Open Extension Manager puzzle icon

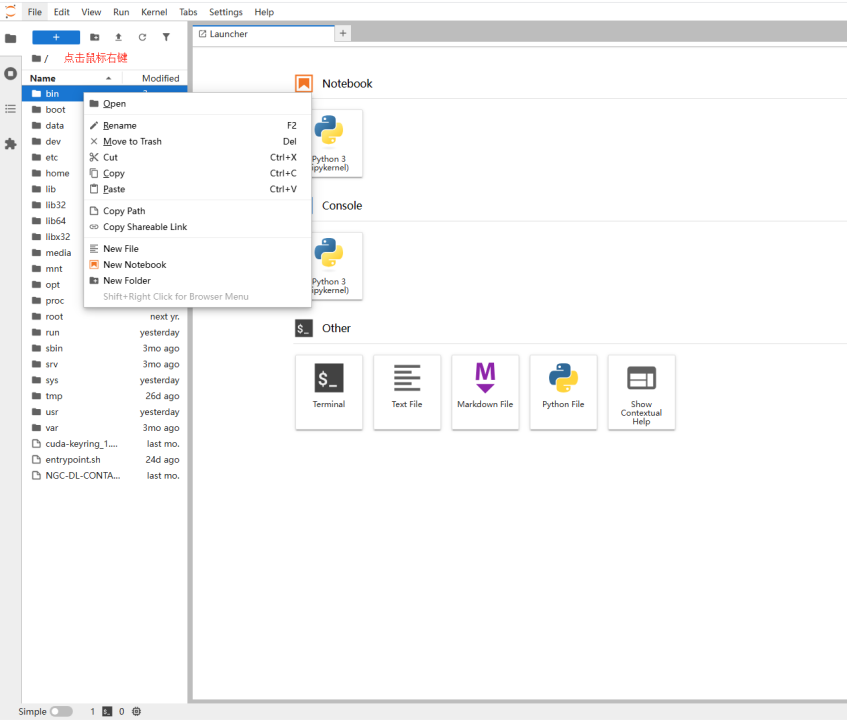pyautogui.click(x=10, y=144)
